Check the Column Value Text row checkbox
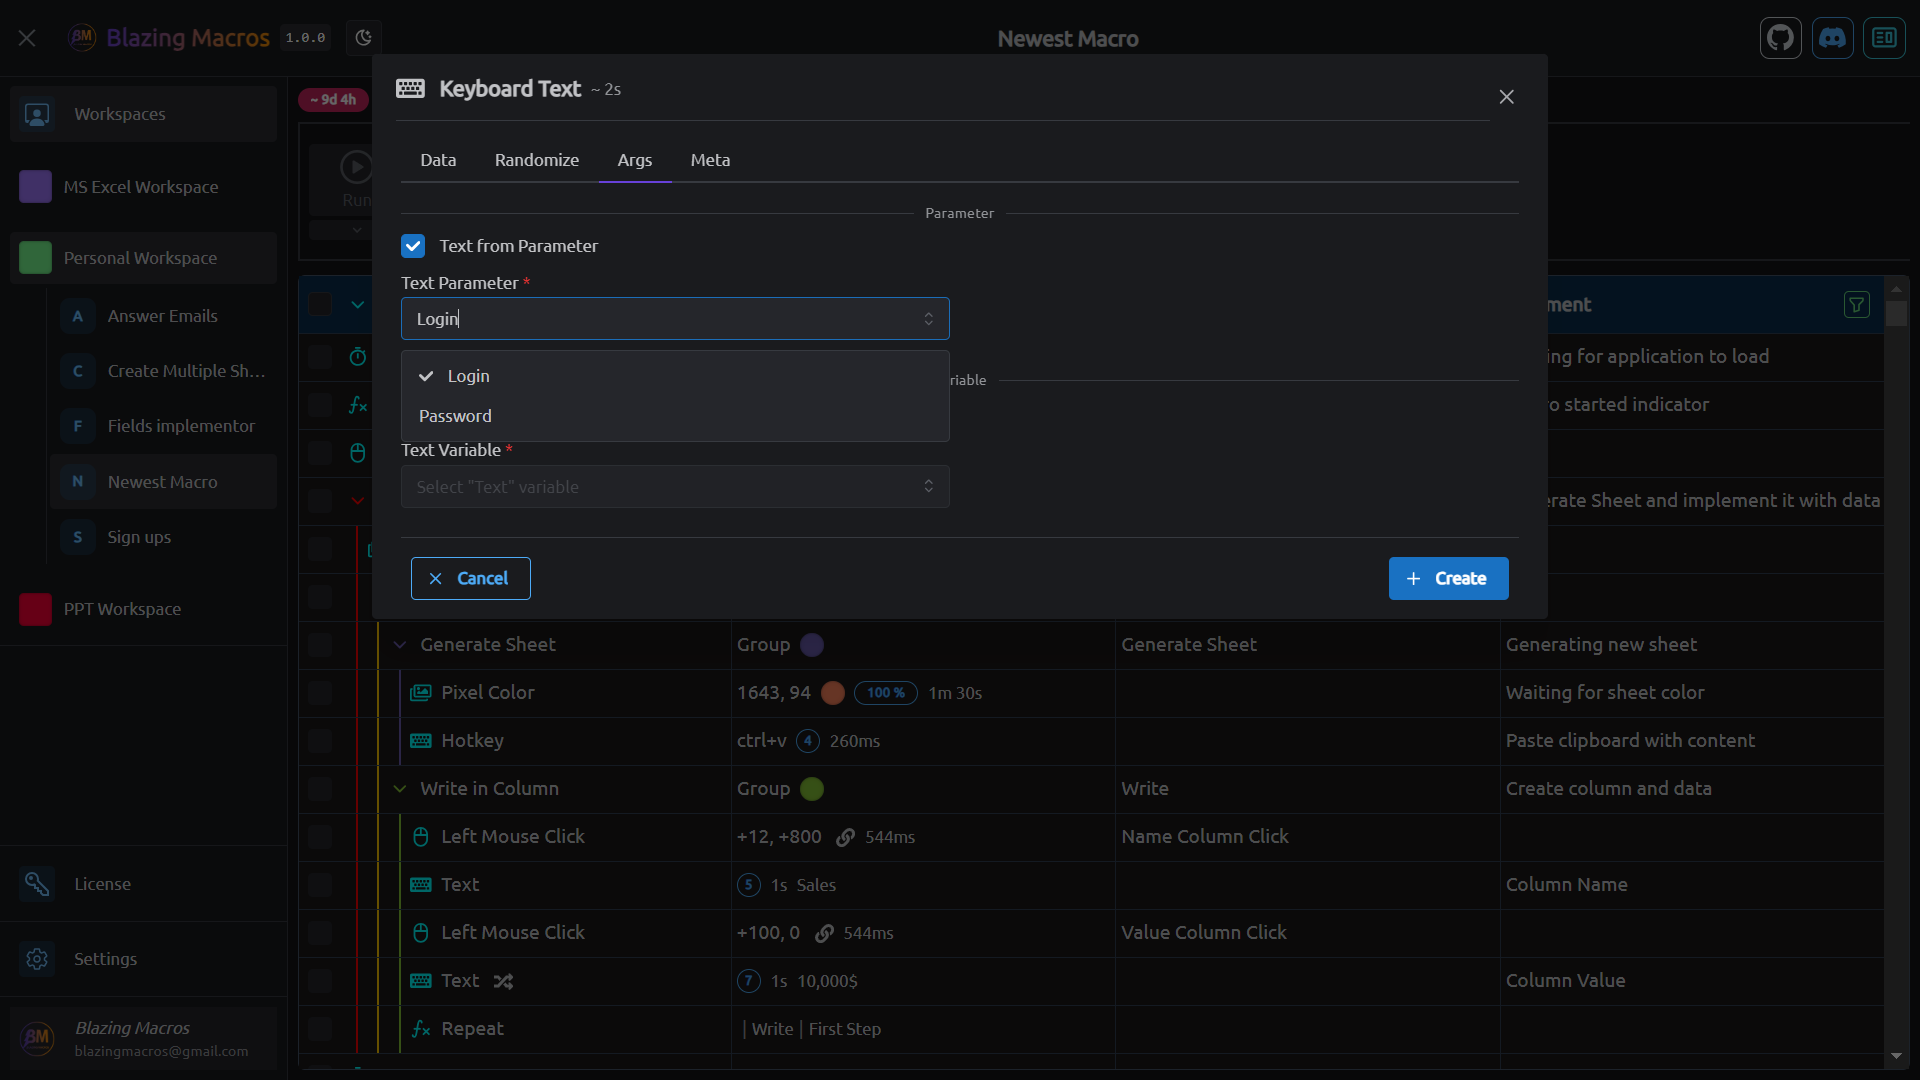 pos(320,981)
